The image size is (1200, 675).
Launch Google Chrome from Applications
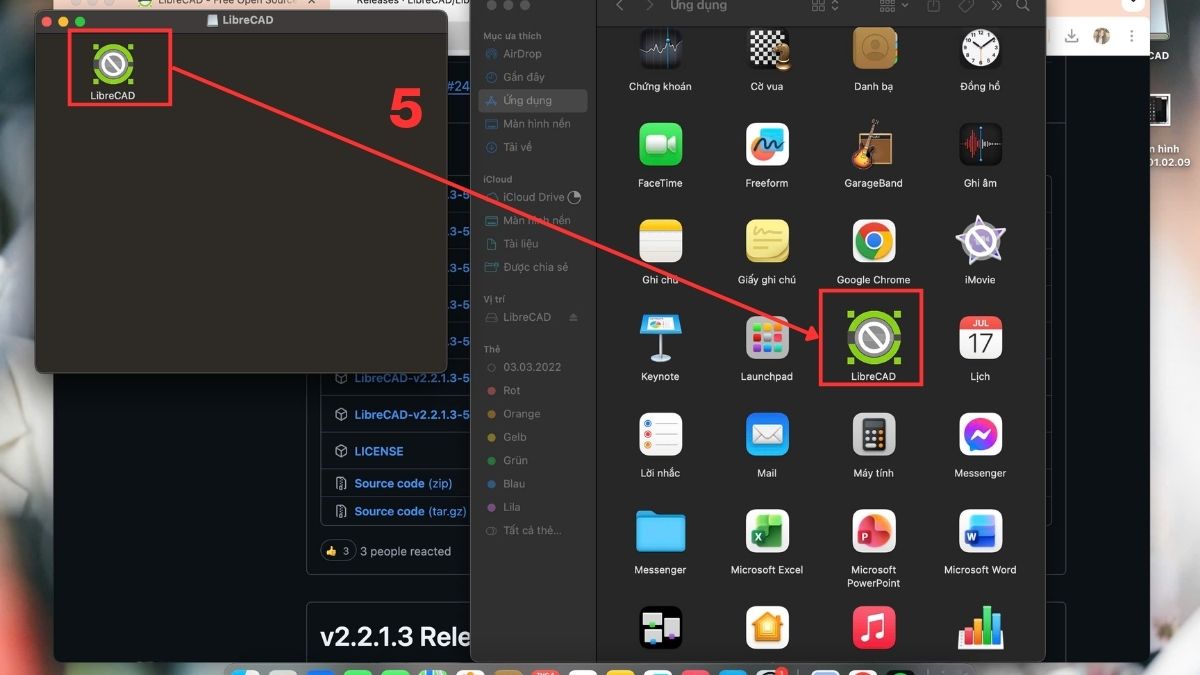873,241
